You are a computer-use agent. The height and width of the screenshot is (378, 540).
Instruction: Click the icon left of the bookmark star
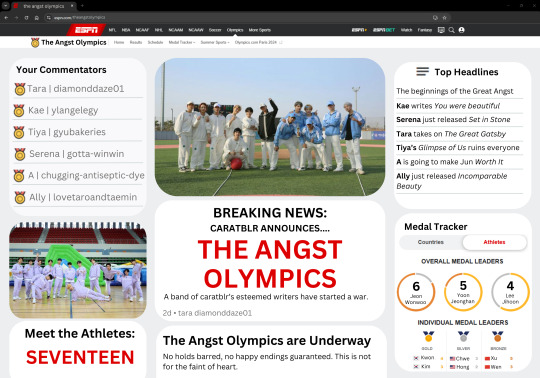pos(435,18)
